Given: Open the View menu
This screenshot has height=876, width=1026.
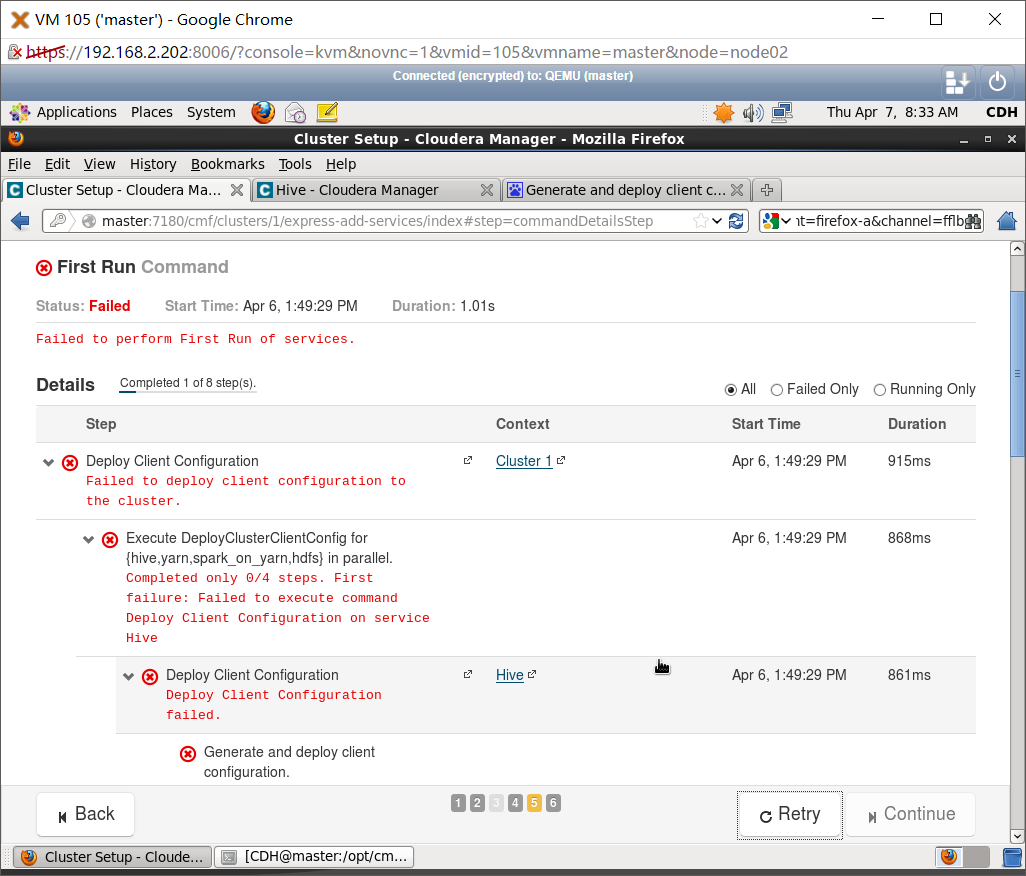Looking at the screenshot, I should [x=99, y=164].
